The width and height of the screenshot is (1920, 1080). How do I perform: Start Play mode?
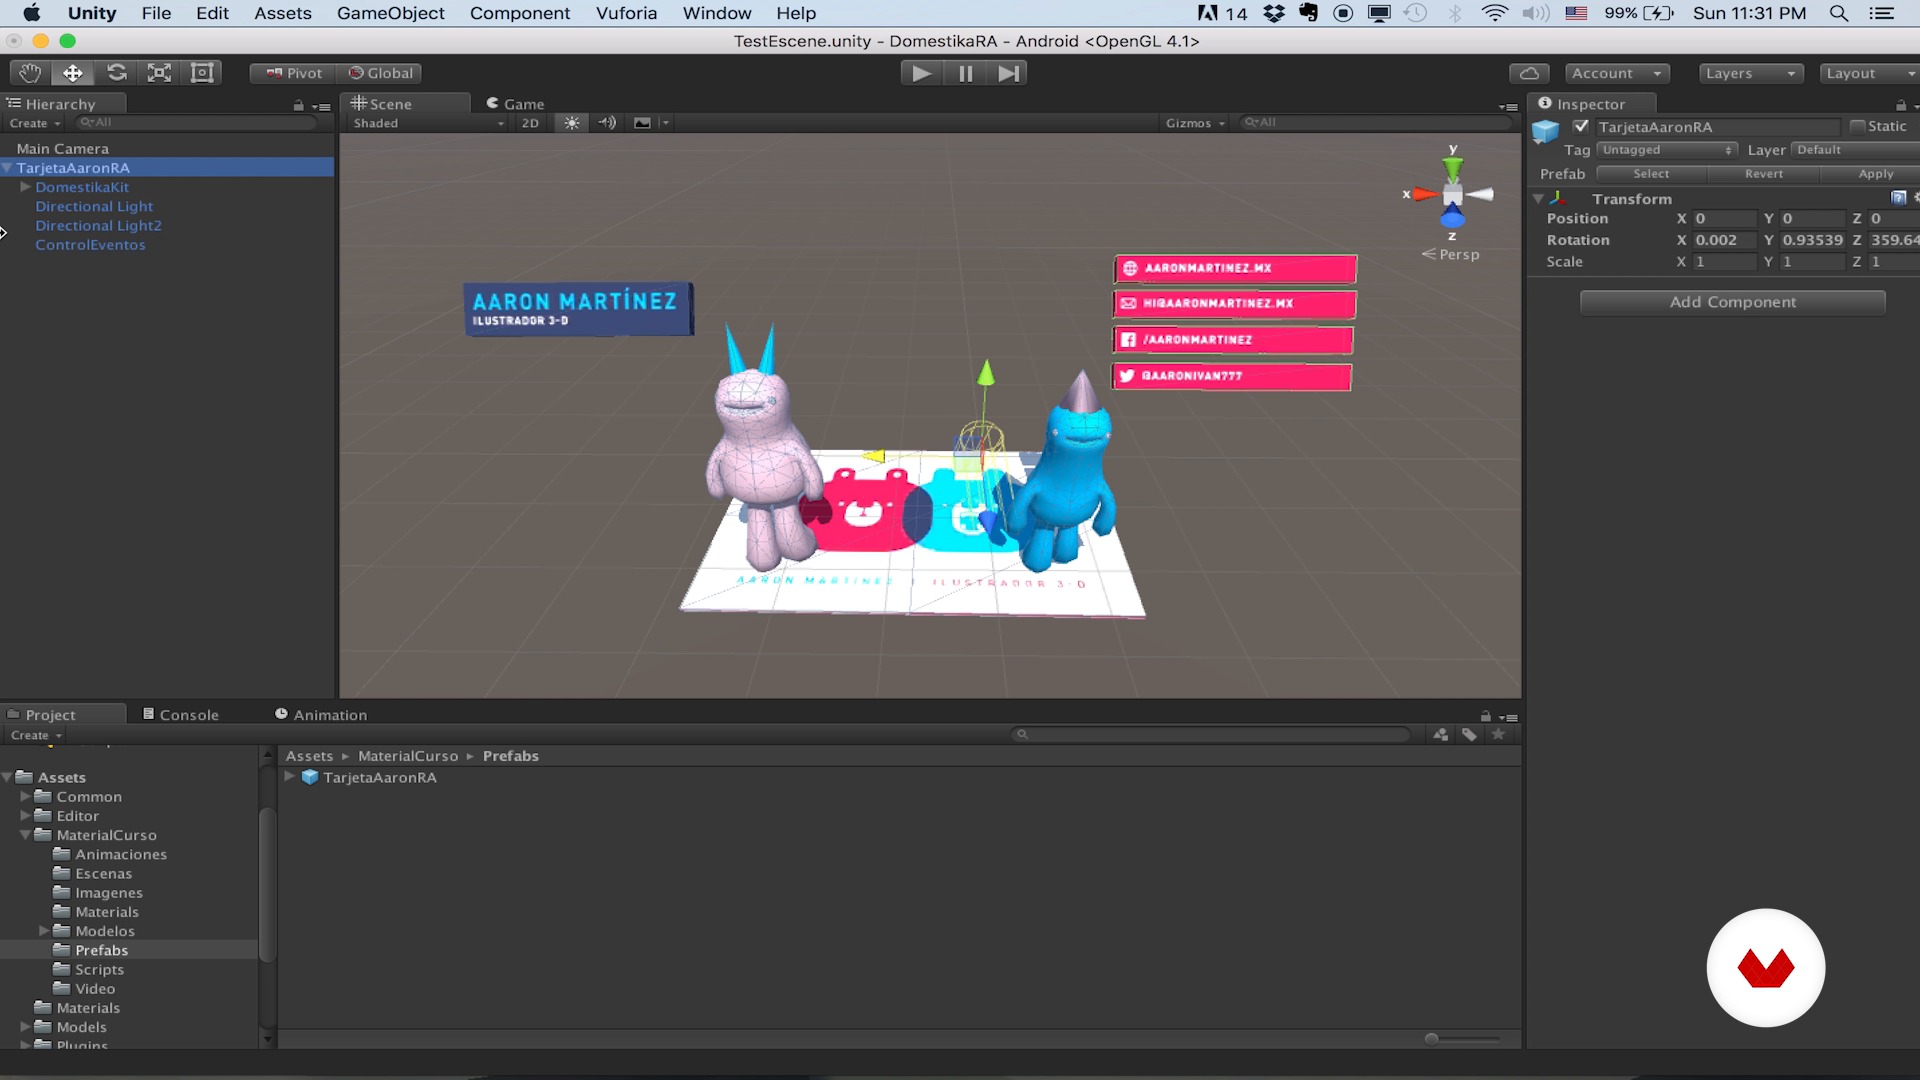pyautogui.click(x=921, y=73)
